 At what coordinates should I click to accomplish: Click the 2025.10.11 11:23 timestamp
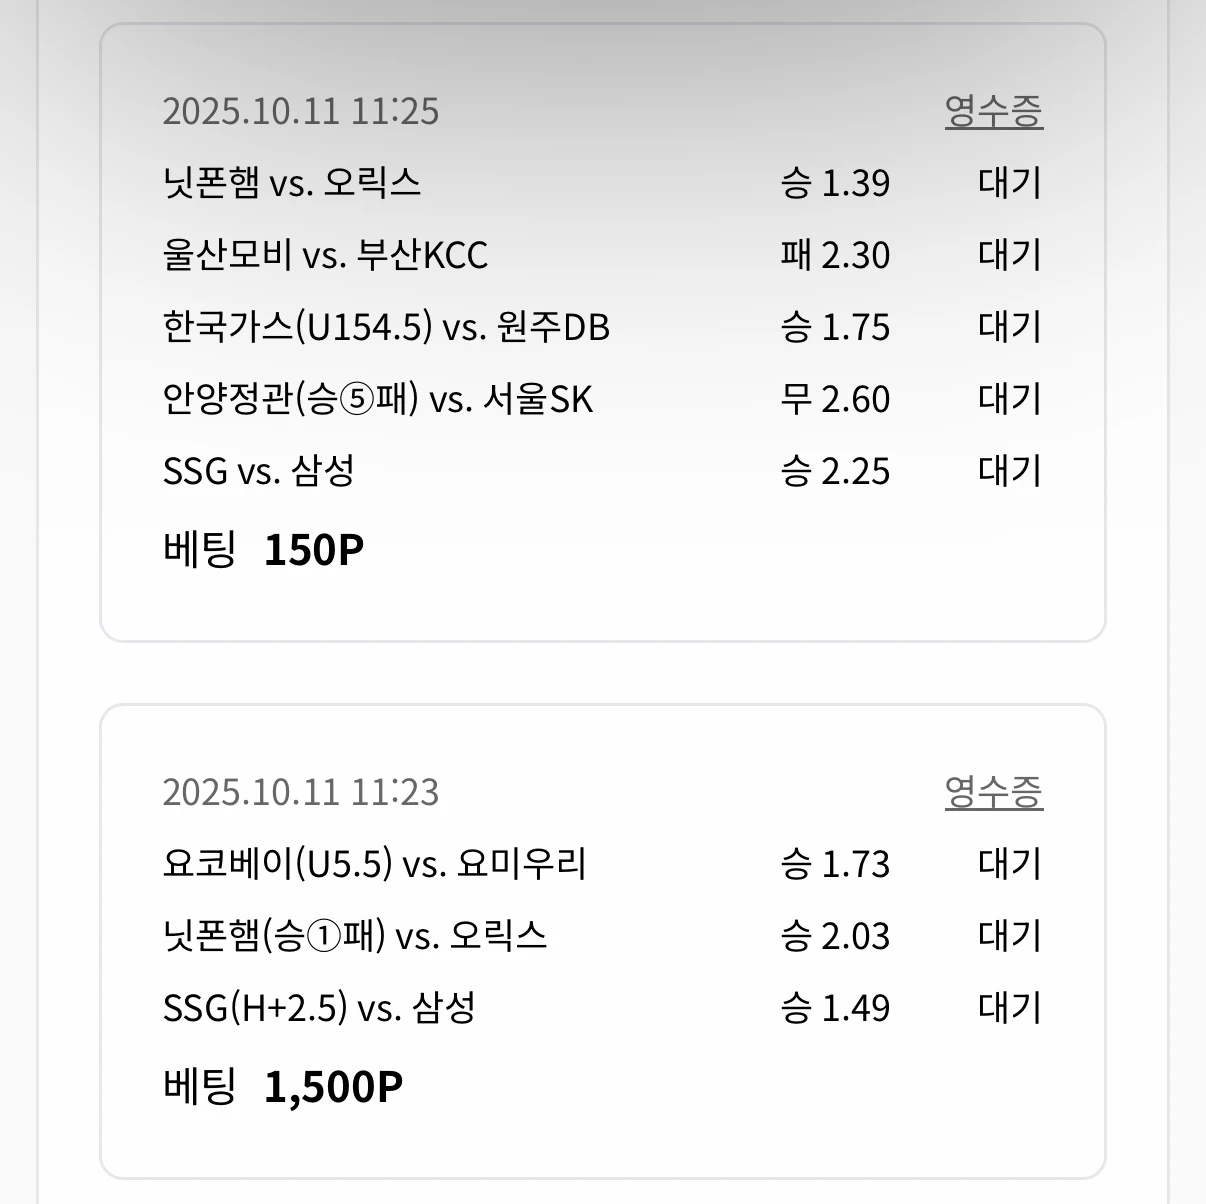300,792
